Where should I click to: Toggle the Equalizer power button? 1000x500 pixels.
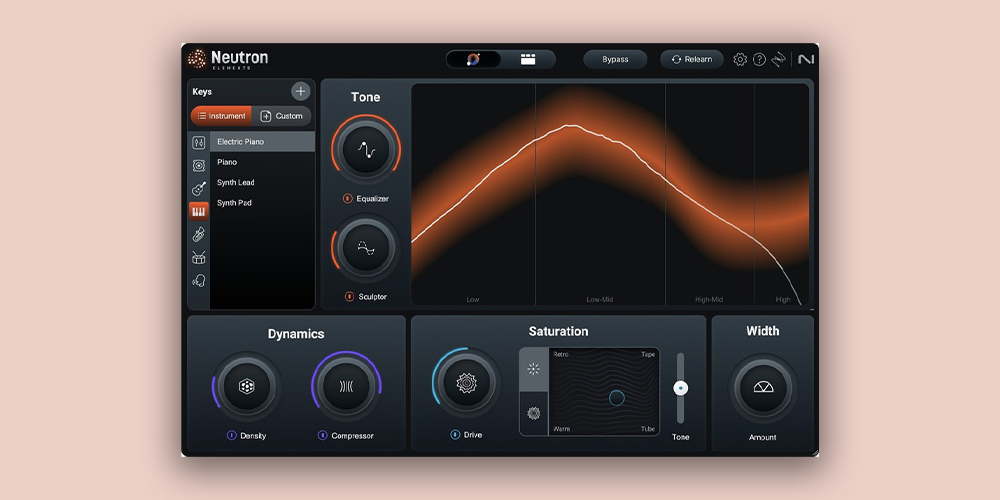click(x=348, y=198)
